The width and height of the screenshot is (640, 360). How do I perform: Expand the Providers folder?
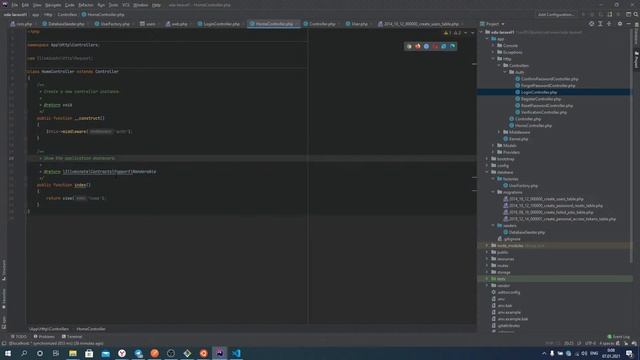click(493, 152)
